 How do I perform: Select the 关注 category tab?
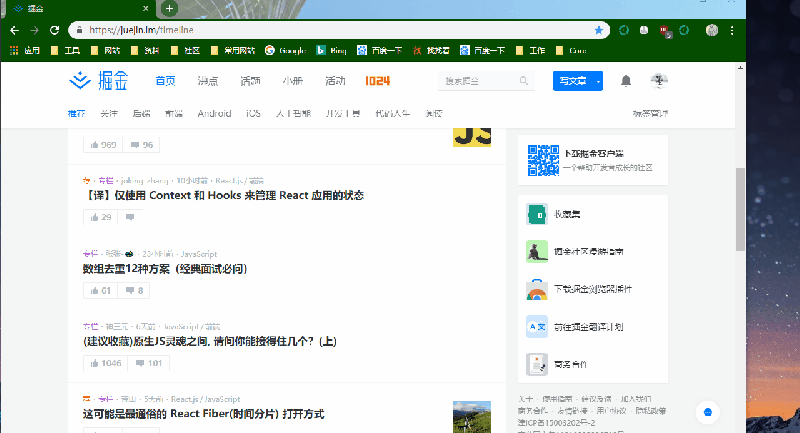click(109, 113)
